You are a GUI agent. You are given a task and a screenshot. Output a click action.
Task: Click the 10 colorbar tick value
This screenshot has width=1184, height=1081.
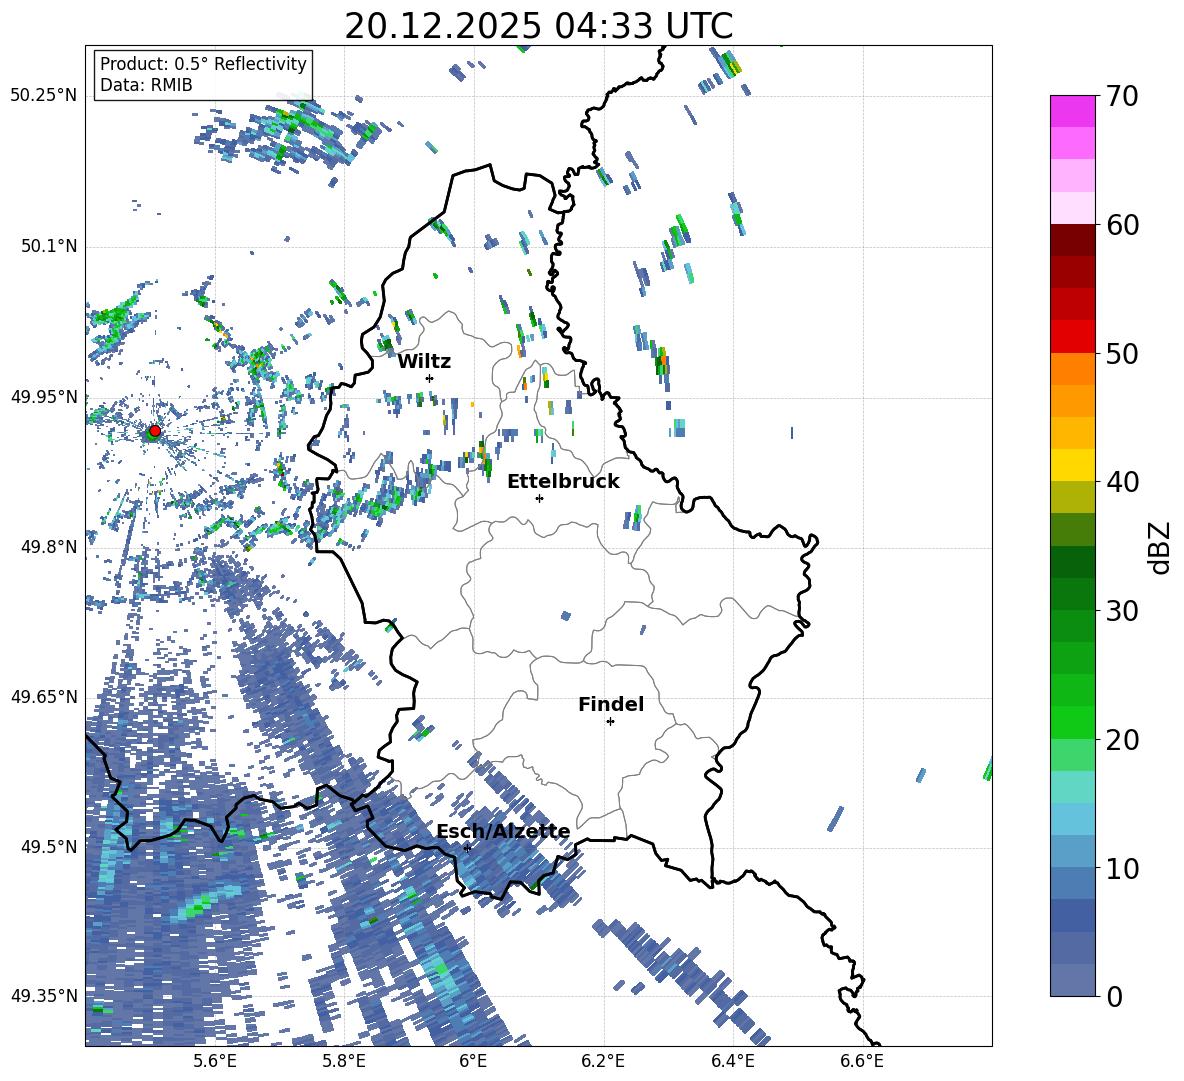pyautogui.click(x=1122, y=868)
